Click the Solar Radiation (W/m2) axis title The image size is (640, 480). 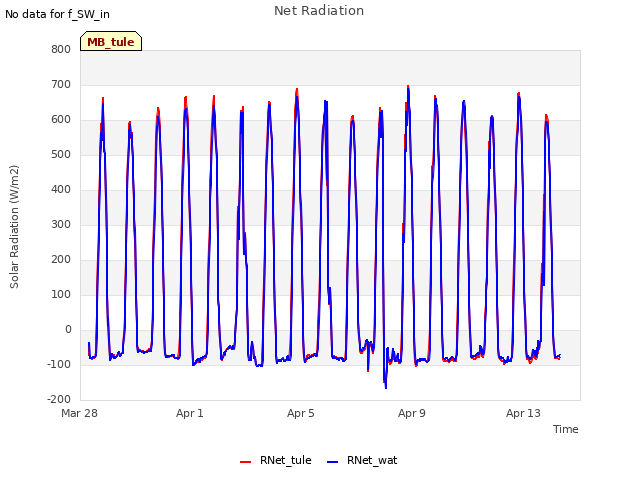[14, 227]
